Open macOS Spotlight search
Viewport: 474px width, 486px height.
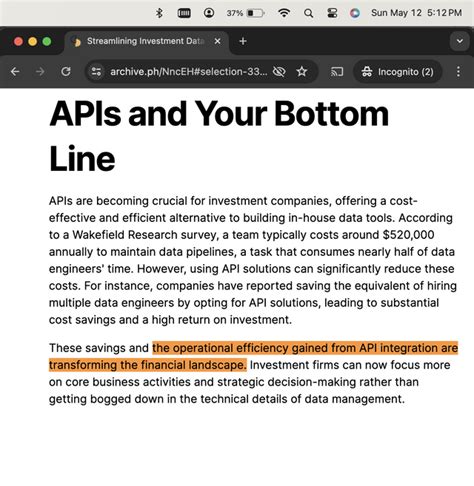coord(308,13)
